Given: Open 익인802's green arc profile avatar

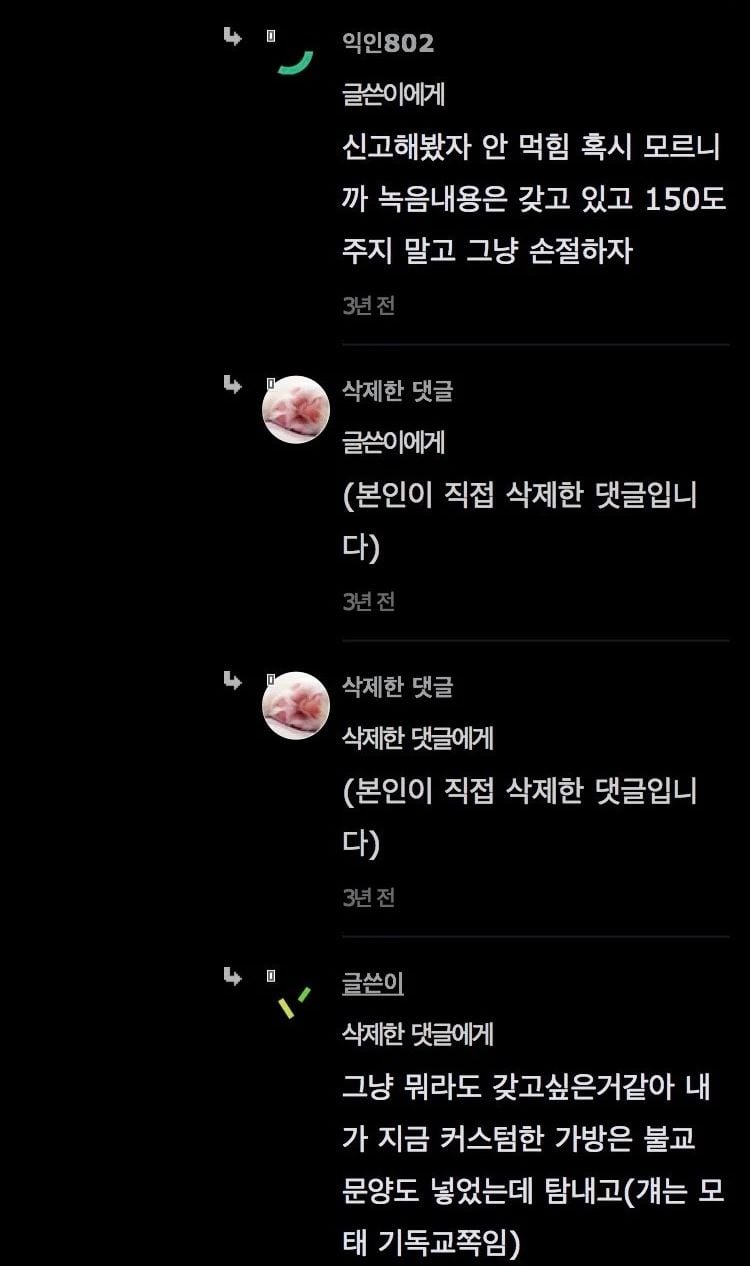Looking at the screenshot, I should [295, 62].
